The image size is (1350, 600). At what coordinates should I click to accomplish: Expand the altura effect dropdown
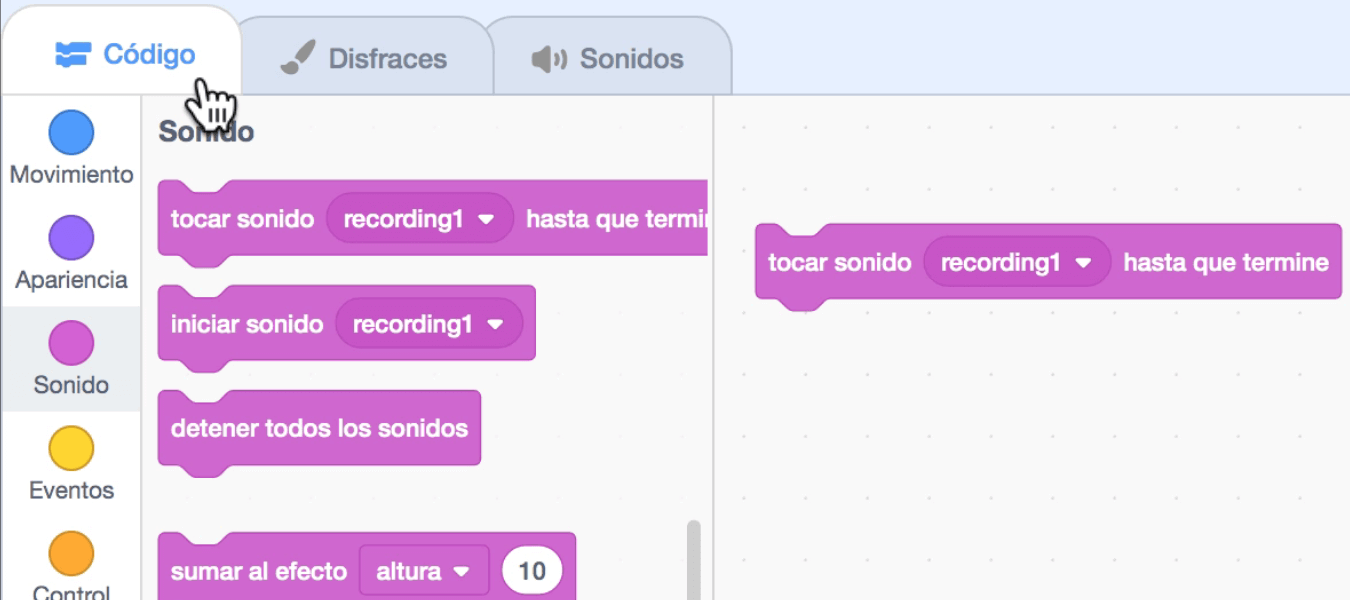(461, 571)
